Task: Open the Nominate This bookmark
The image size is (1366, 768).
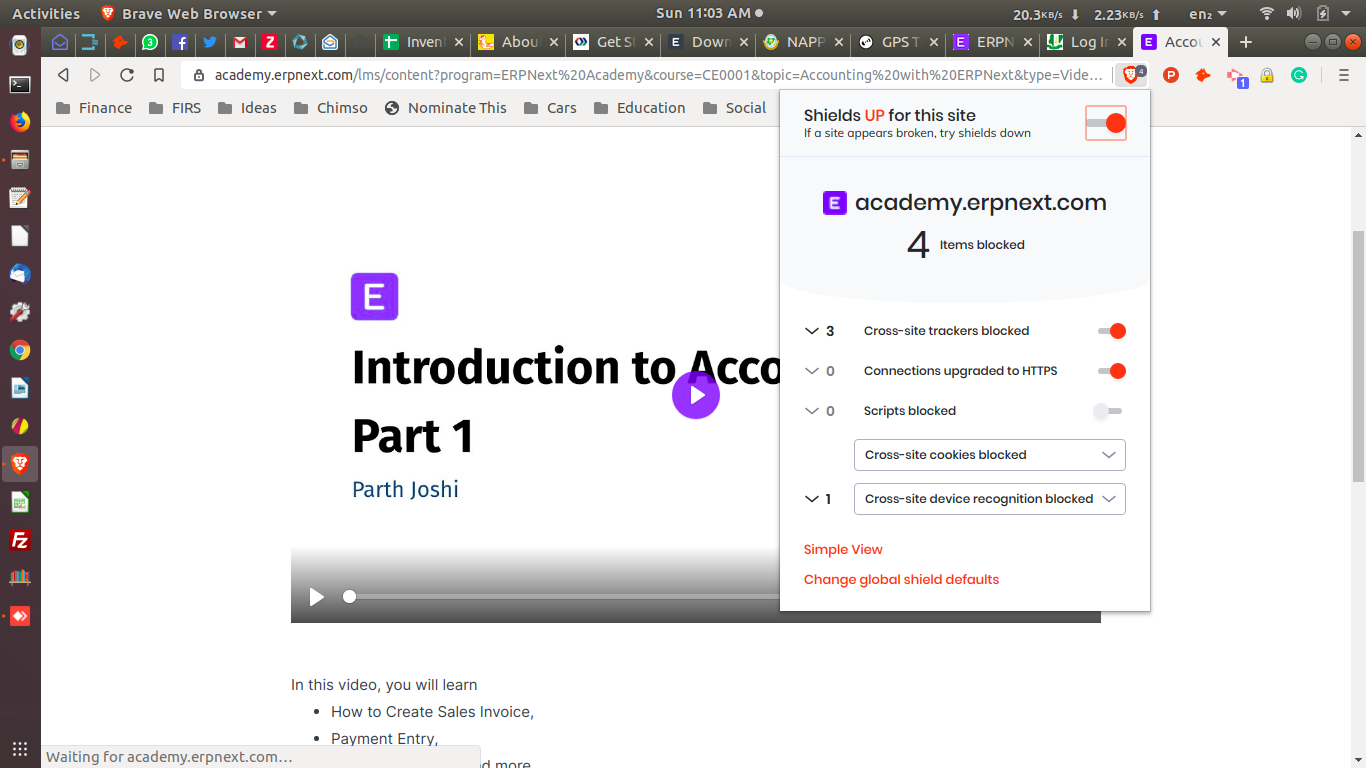Action: [x=445, y=108]
